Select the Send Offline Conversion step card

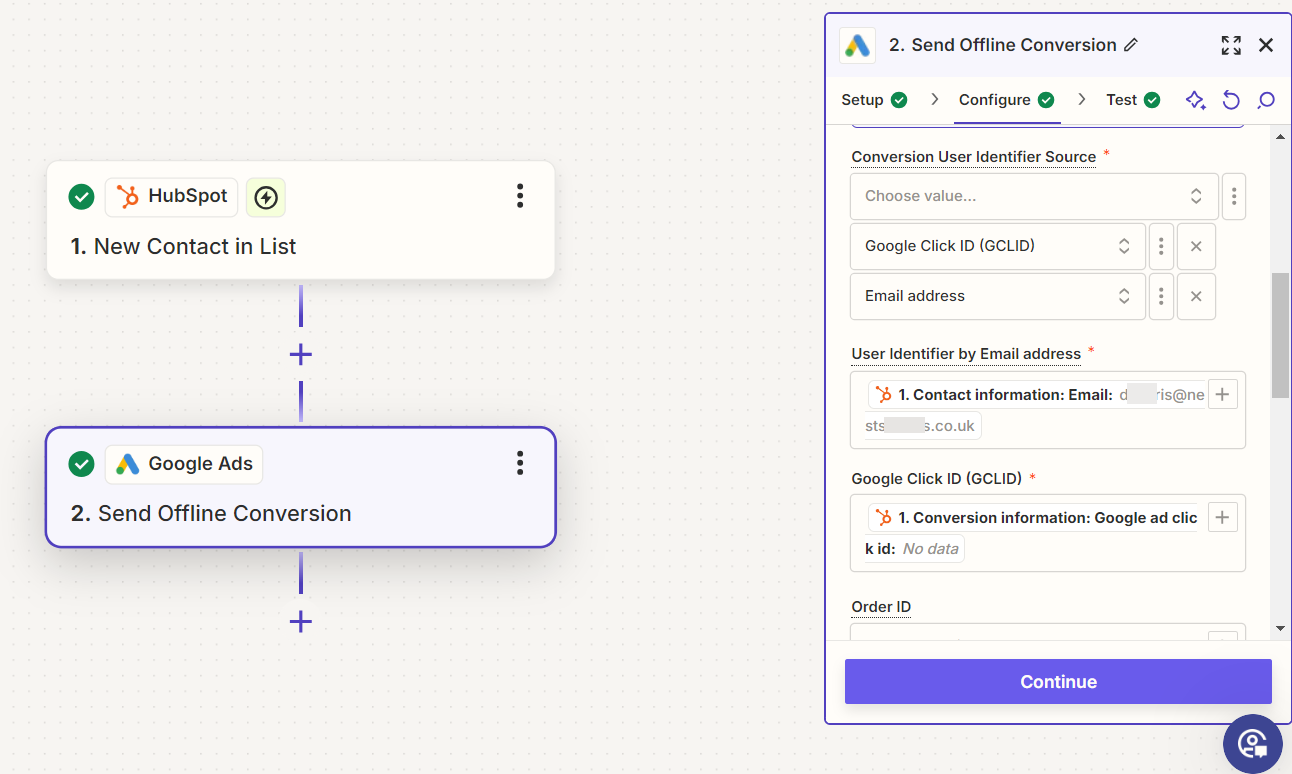coord(301,487)
